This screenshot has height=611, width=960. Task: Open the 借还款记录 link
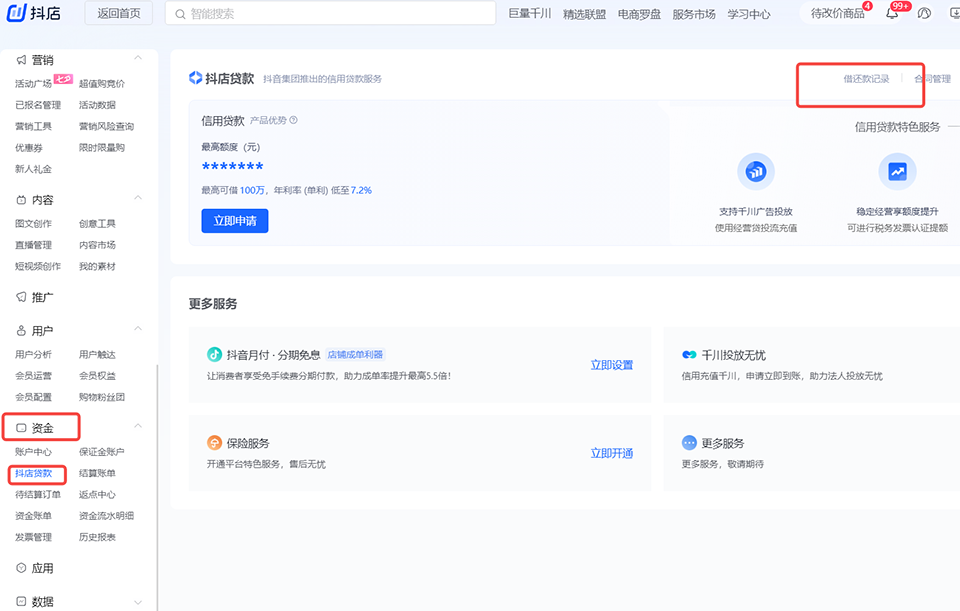tap(866, 78)
